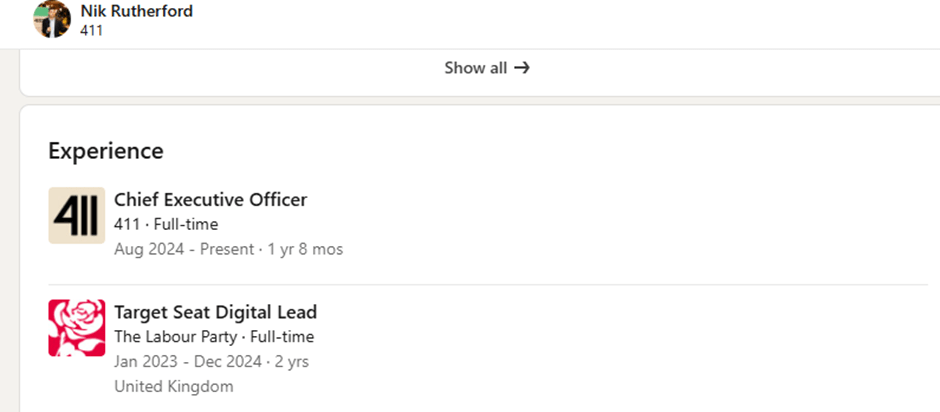Click the 411 company name under CEO title
This screenshot has height=412, width=940.
pos(127,224)
